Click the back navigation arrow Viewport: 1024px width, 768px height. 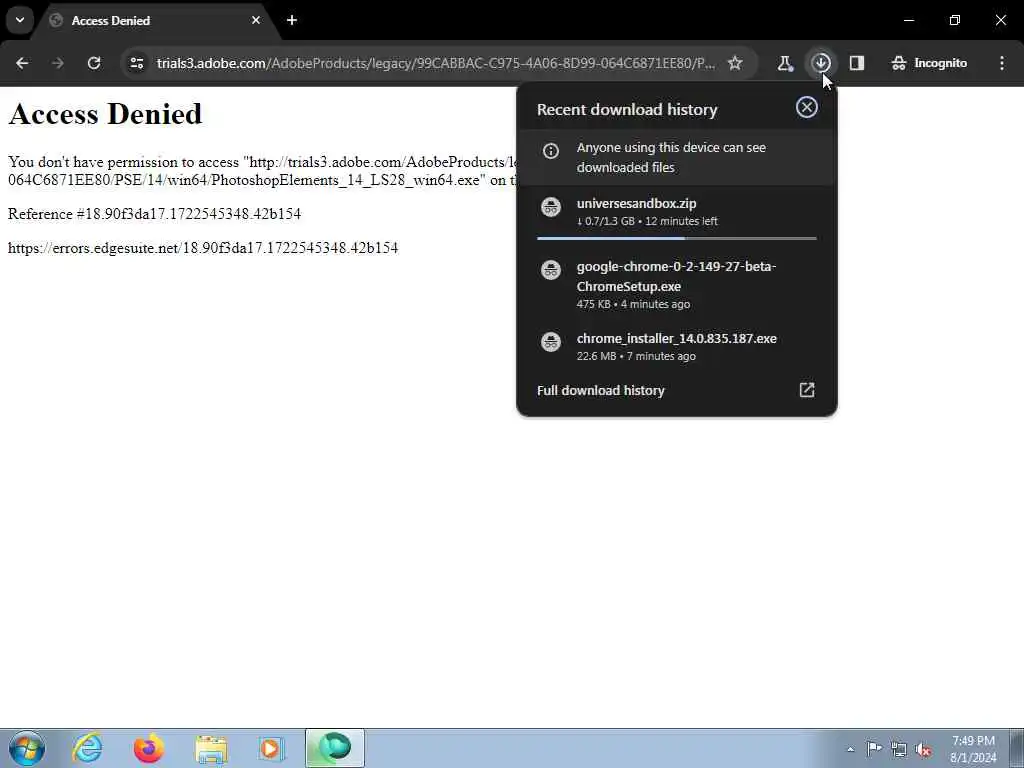tap(22, 63)
